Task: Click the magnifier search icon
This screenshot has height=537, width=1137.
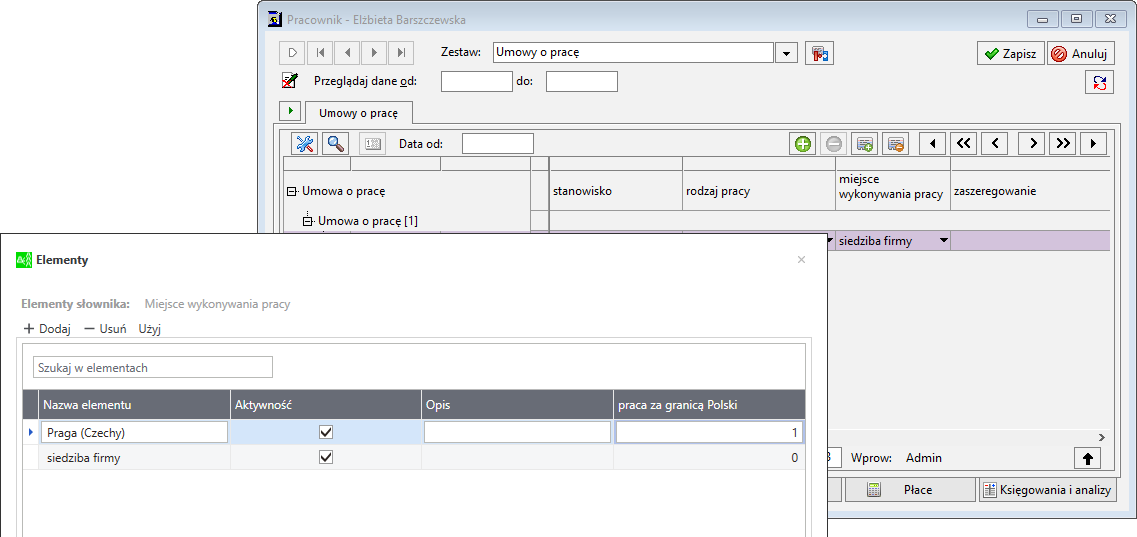Action: click(x=336, y=144)
